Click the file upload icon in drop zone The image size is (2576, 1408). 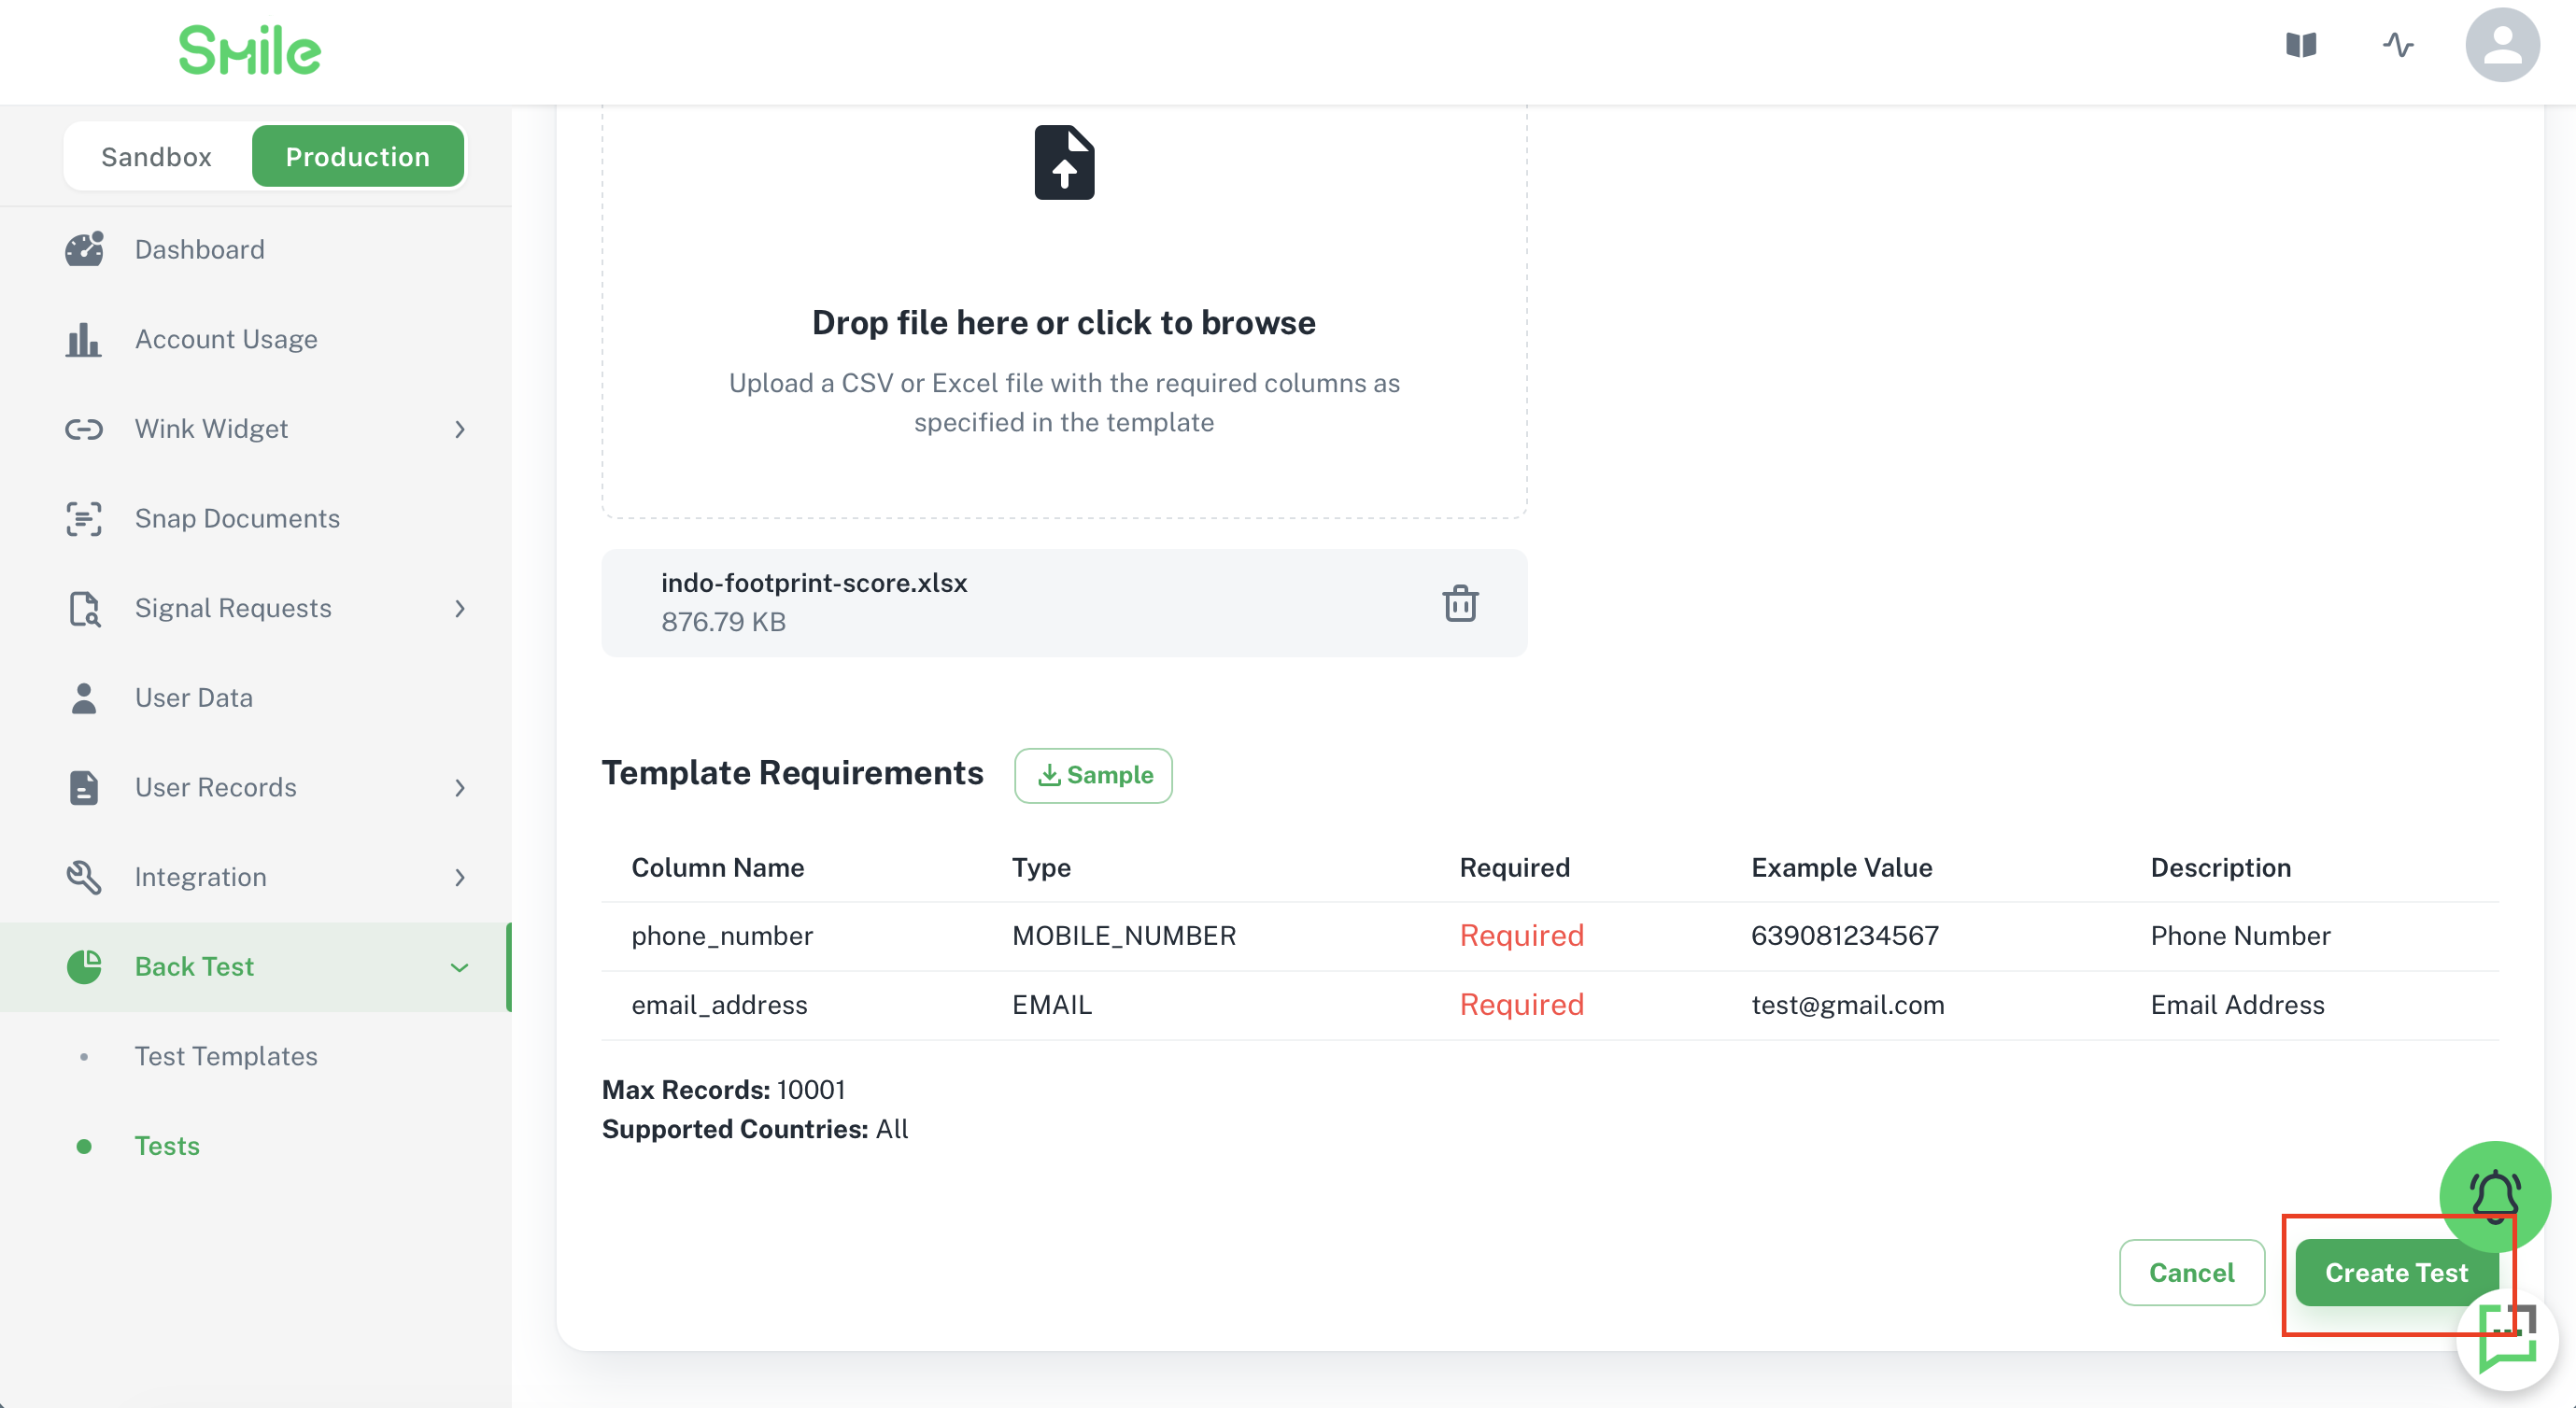1064,162
